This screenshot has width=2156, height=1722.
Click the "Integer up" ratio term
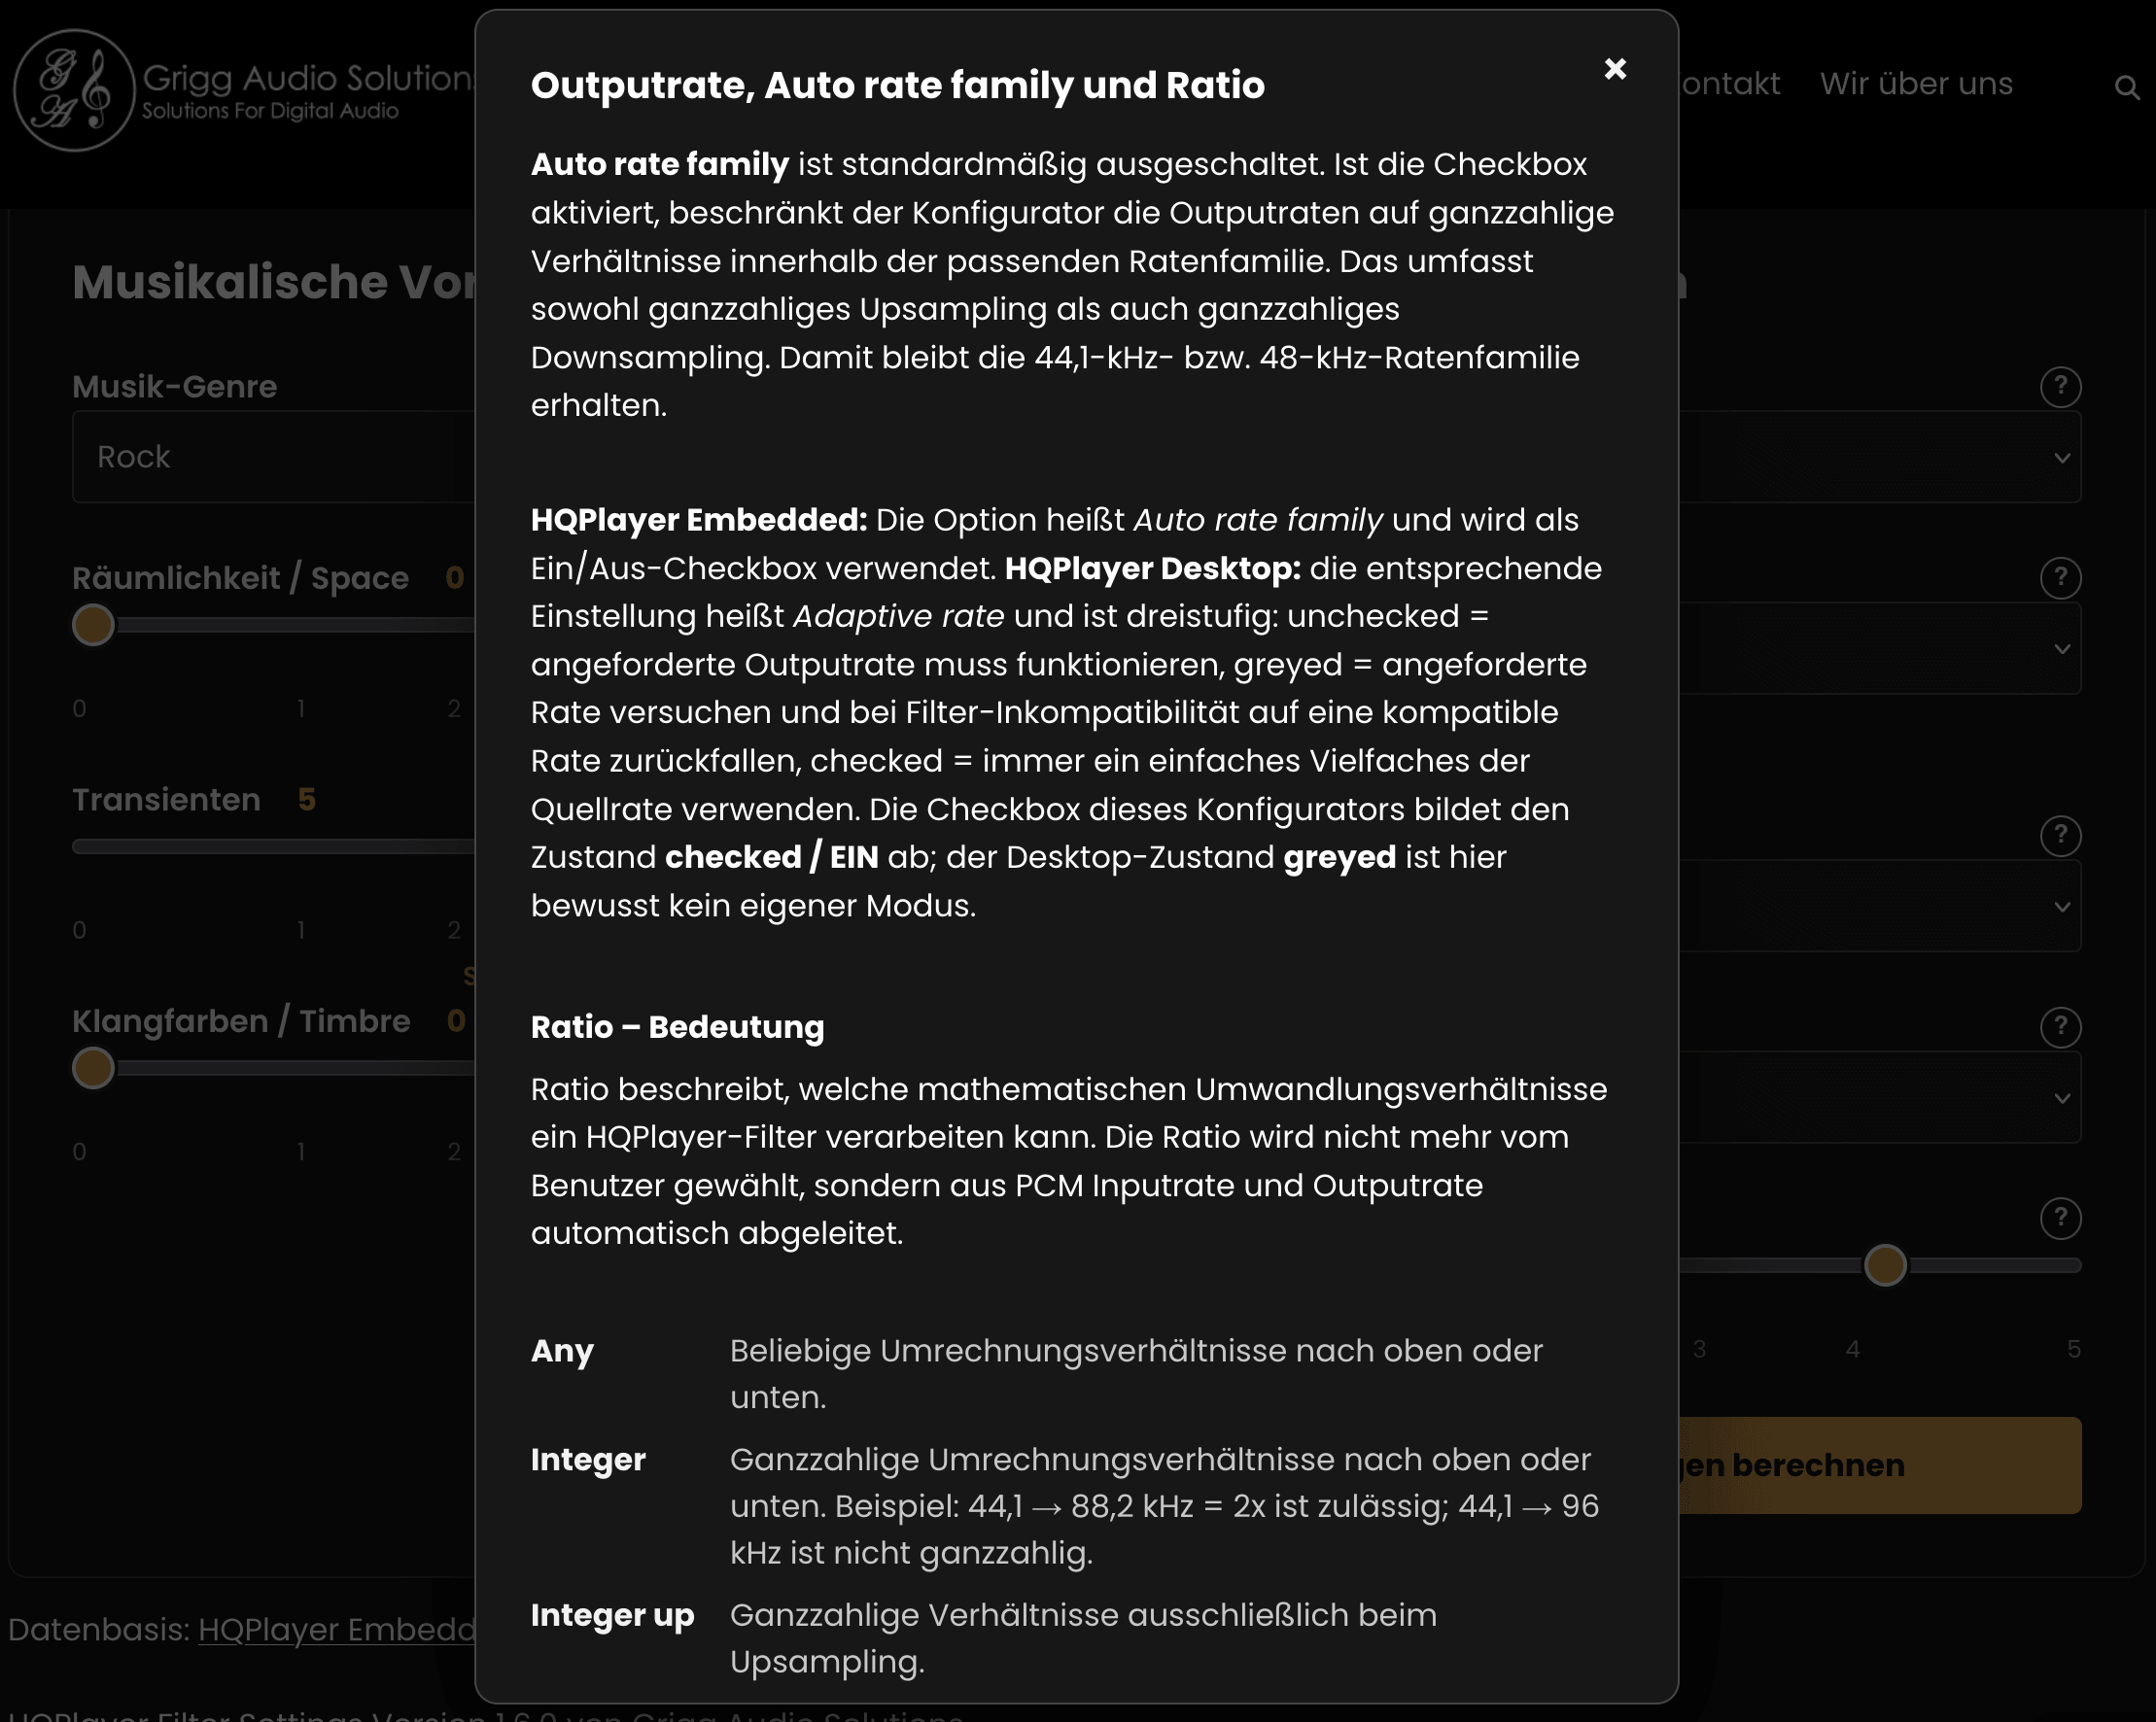click(x=612, y=1615)
